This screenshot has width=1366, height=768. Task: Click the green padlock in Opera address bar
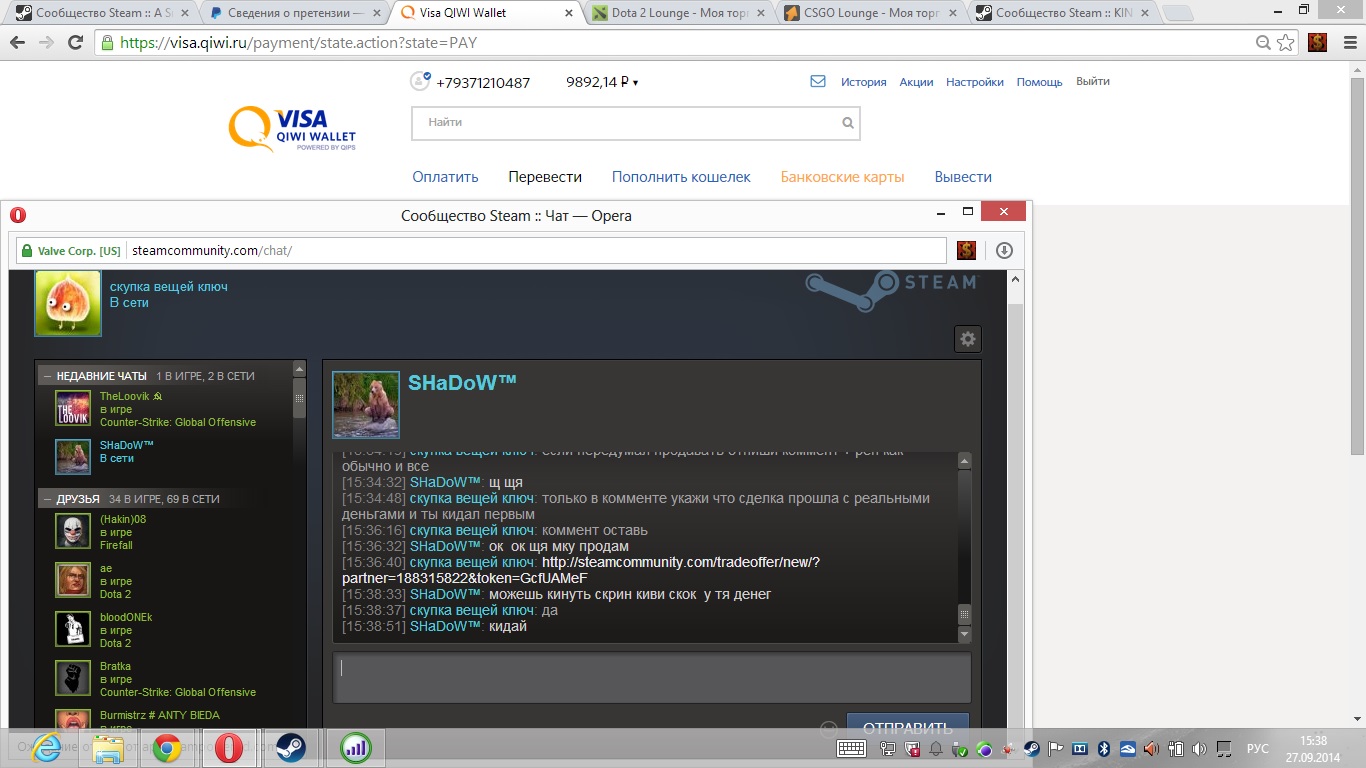tap(28, 251)
